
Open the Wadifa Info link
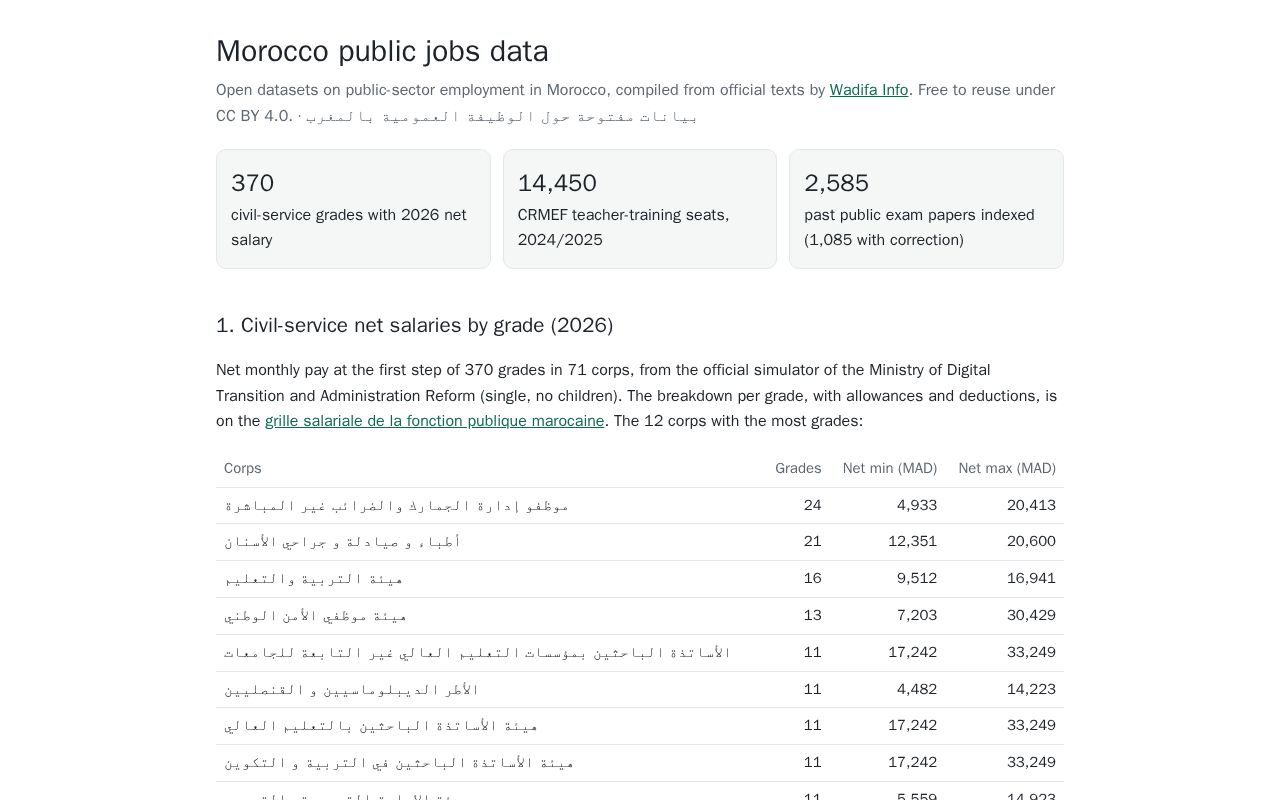pyautogui.click(x=868, y=90)
